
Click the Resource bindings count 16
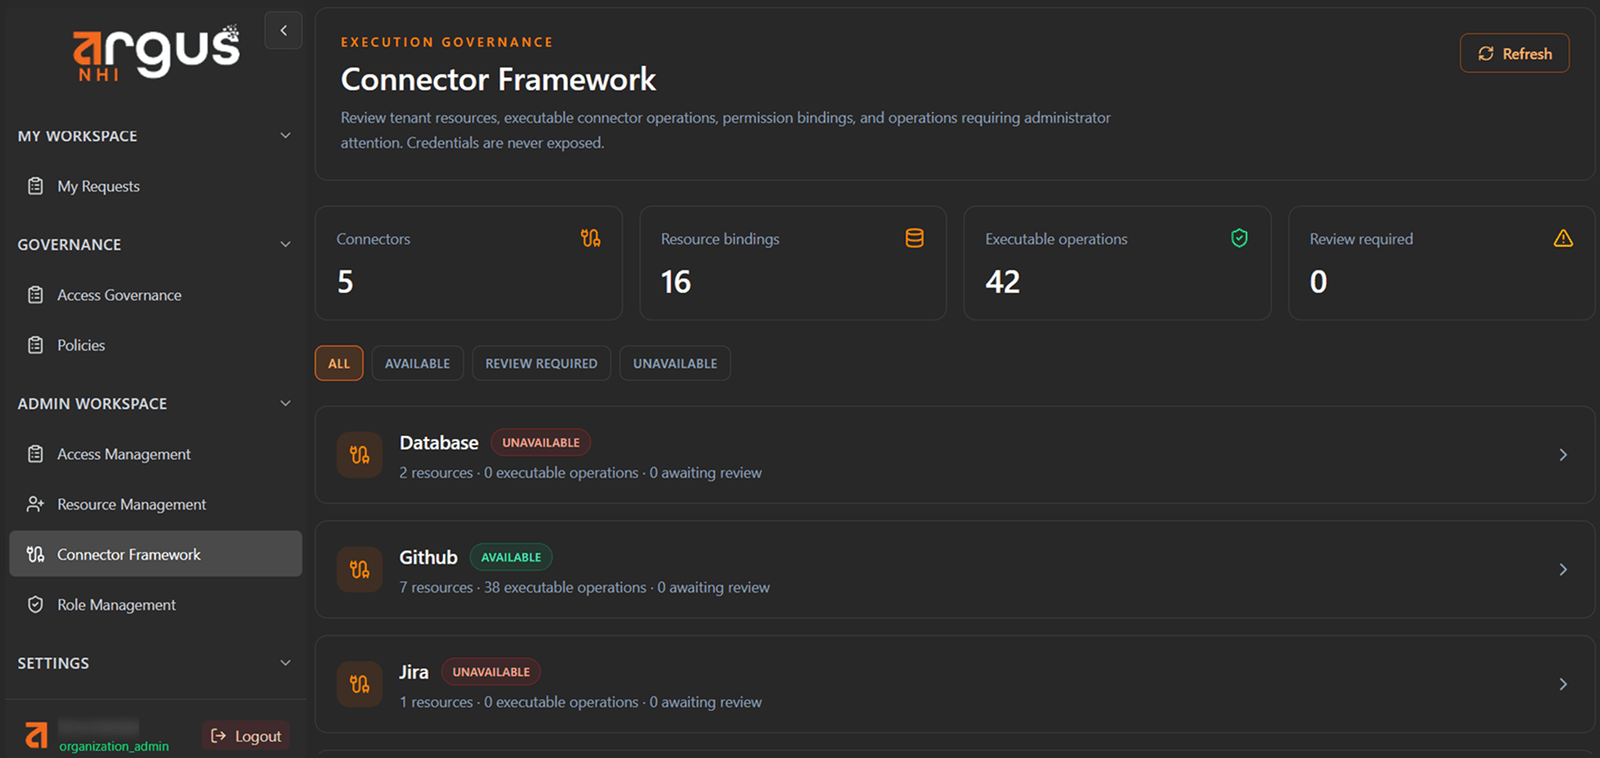[676, 282]
